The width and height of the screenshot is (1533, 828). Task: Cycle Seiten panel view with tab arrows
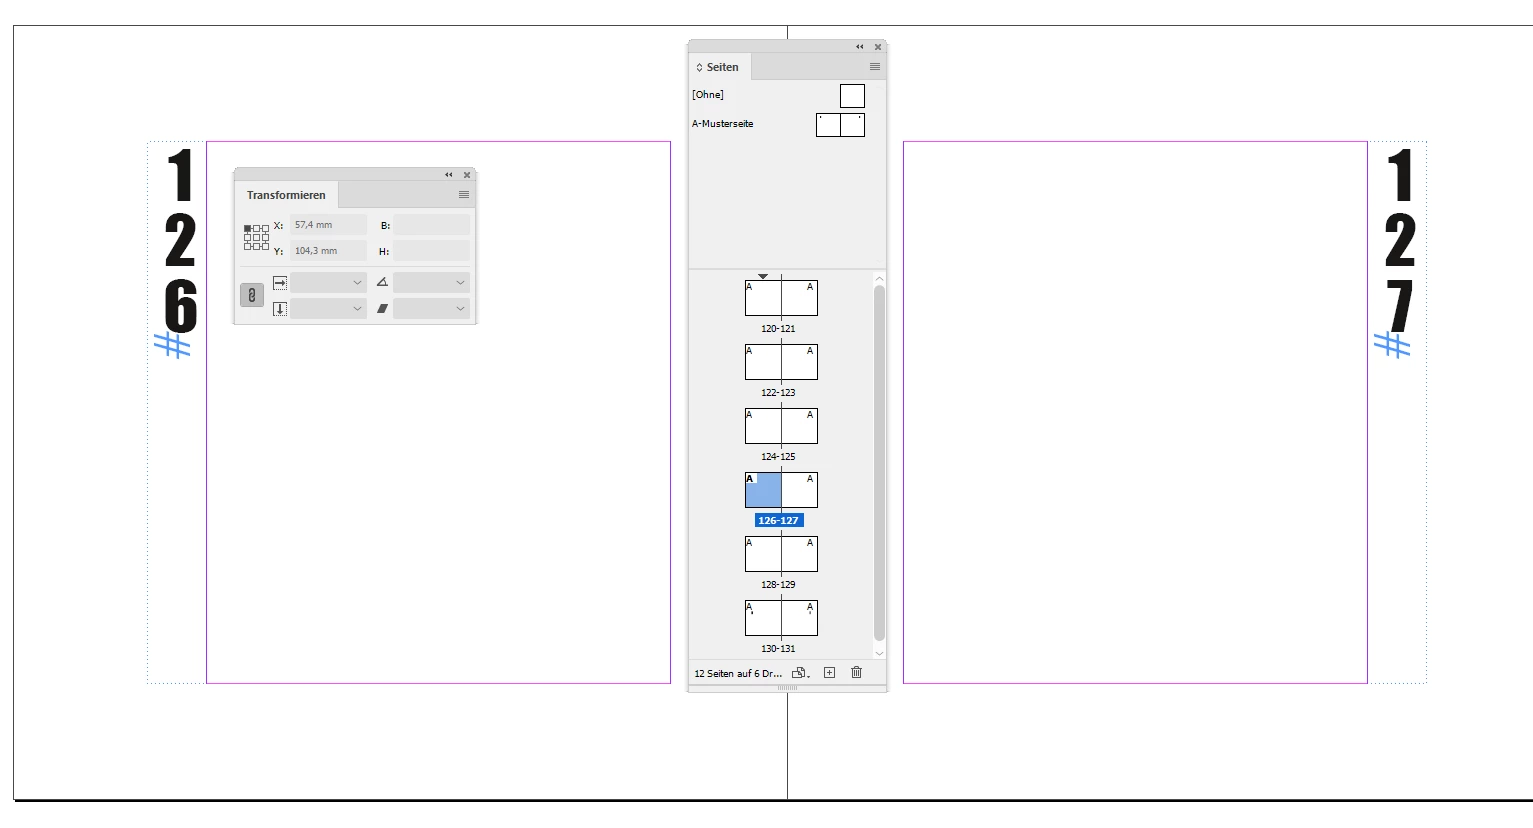coord(699,68)
